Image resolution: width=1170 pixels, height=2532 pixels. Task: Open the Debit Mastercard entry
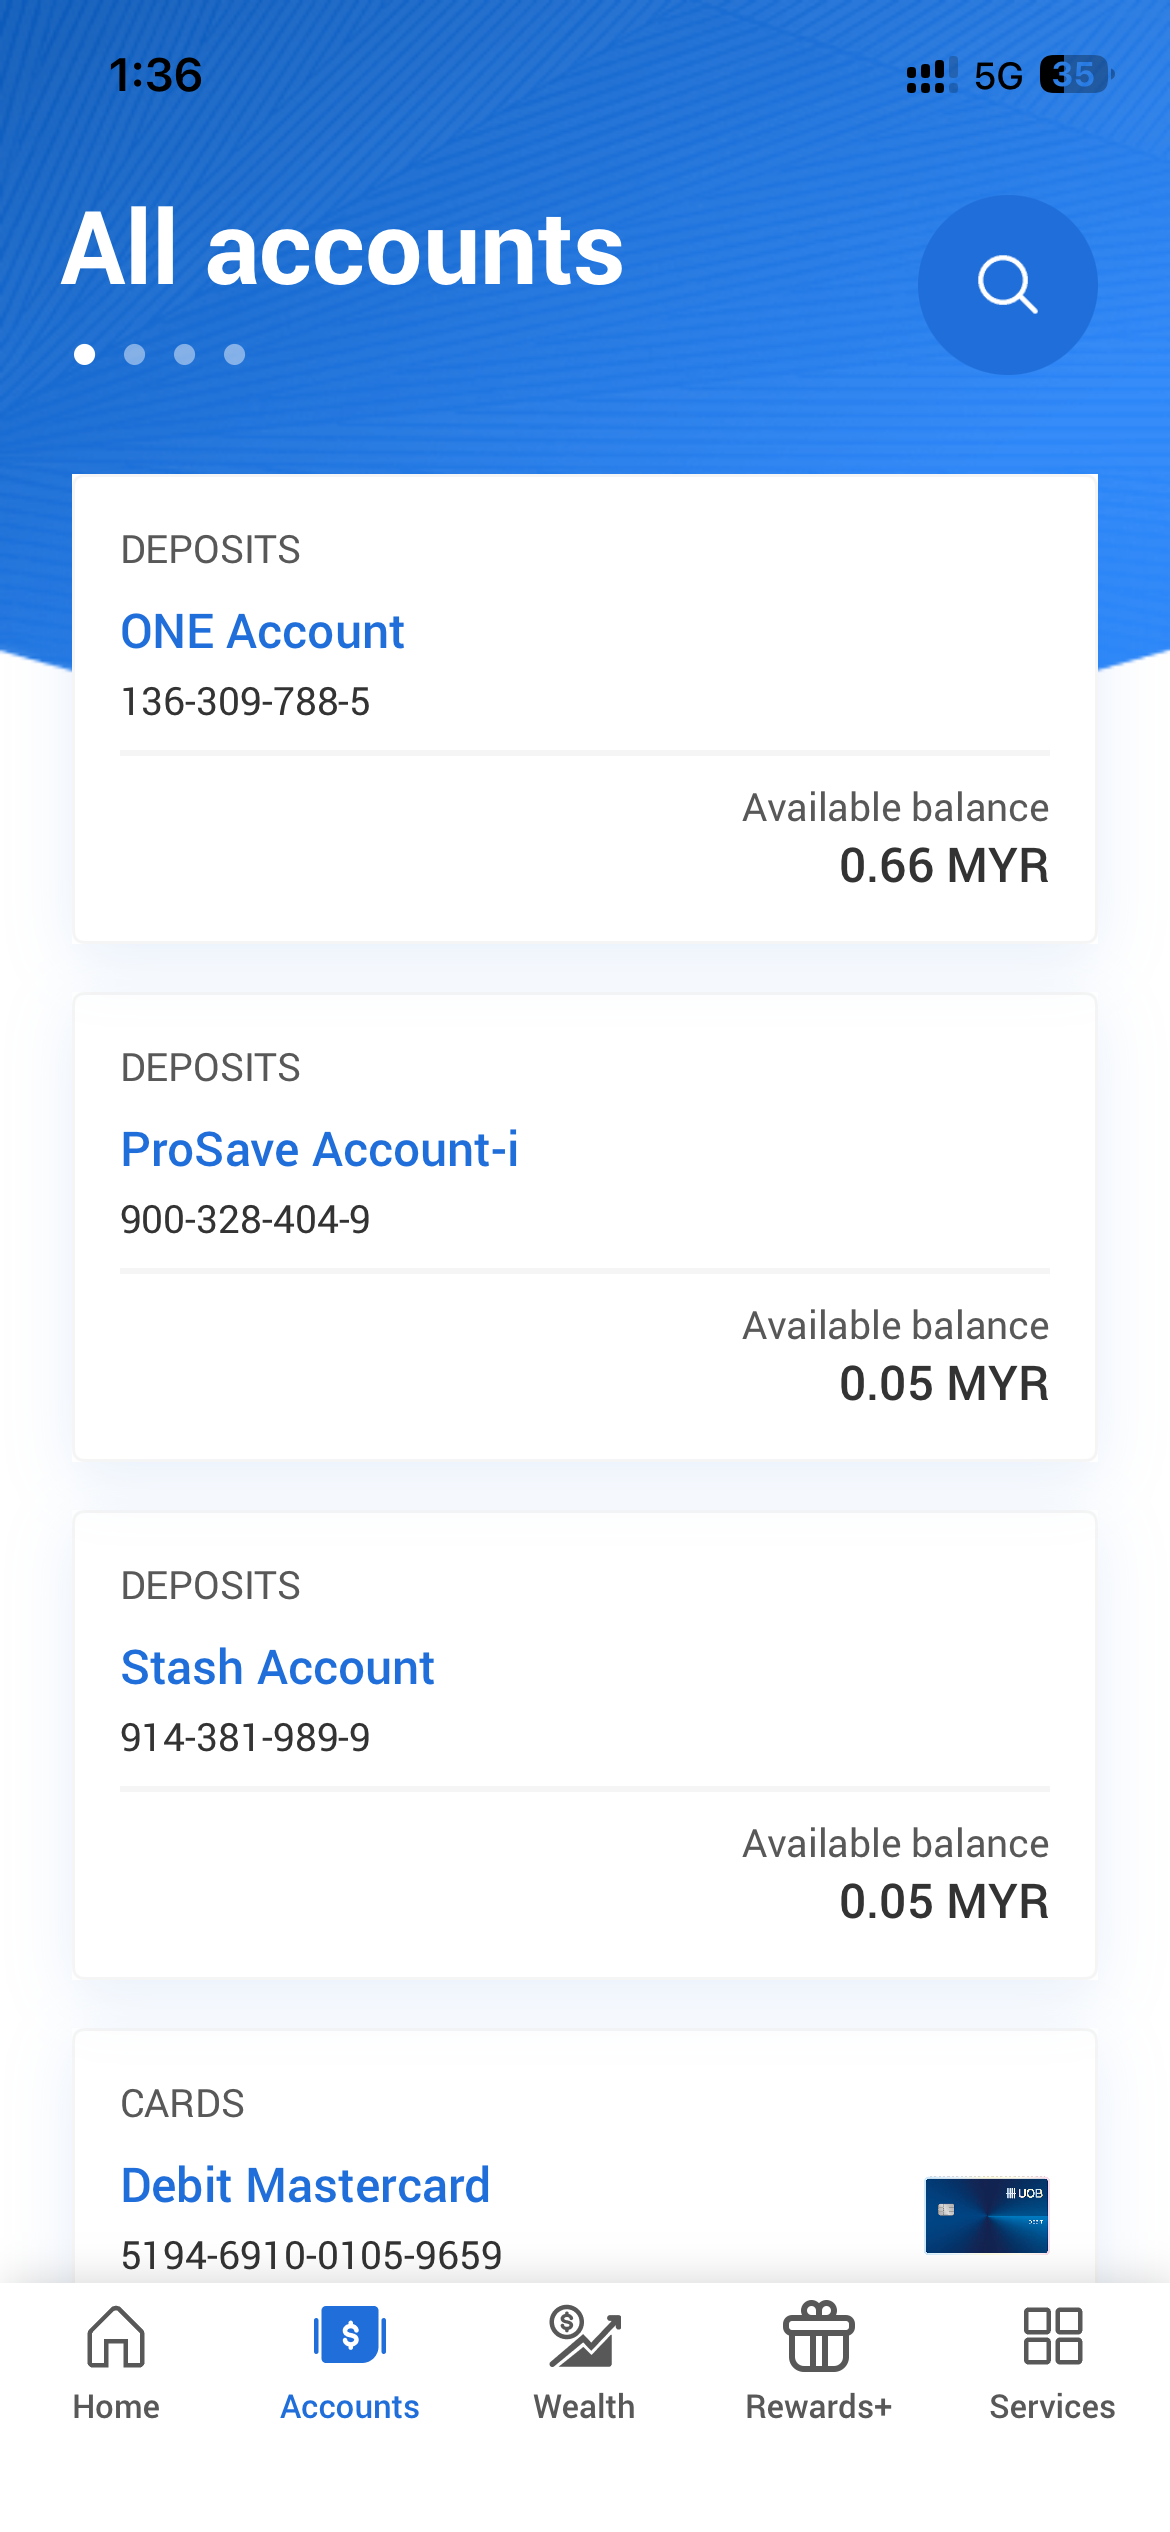pos(305,2186)
